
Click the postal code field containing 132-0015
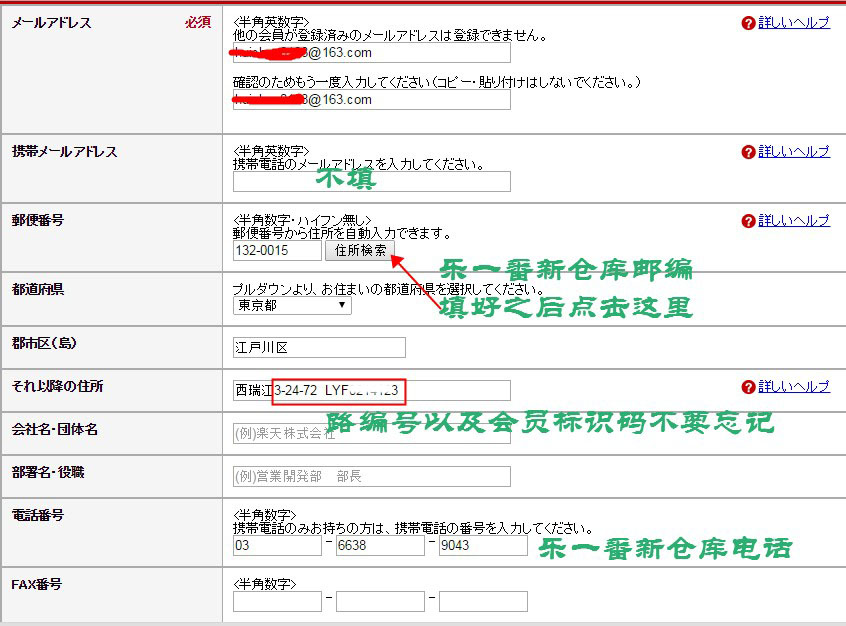(x=277, y=251)
